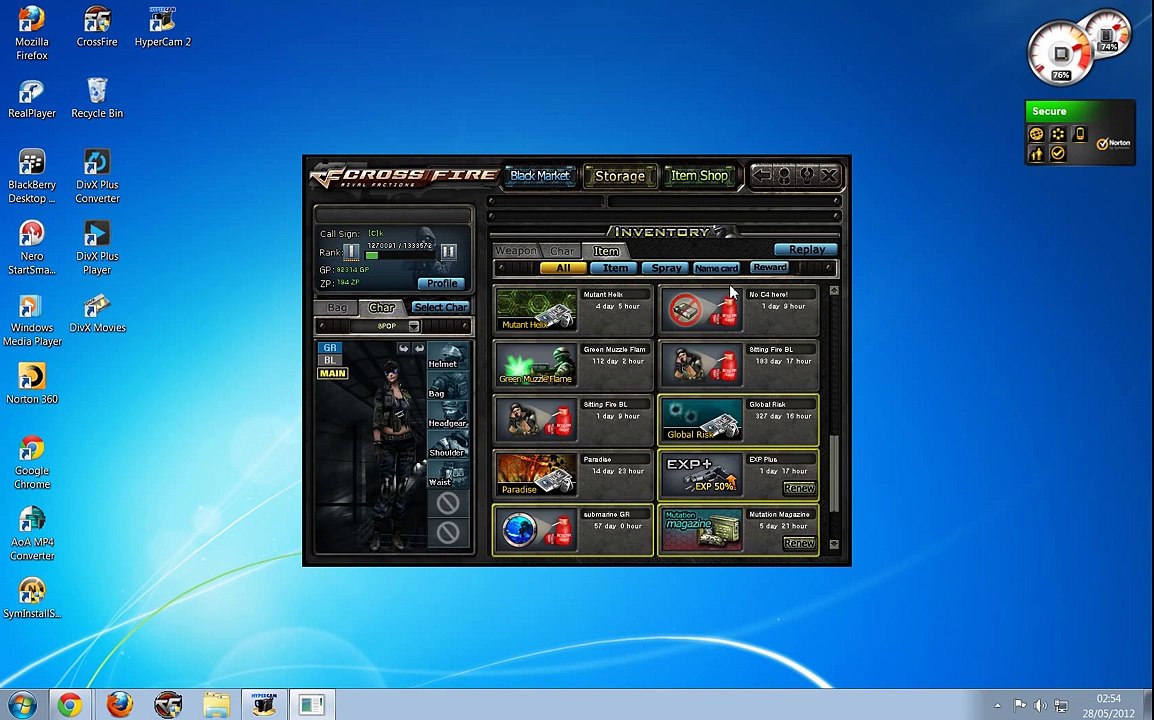Select the BL team toggle

[330, 360]
